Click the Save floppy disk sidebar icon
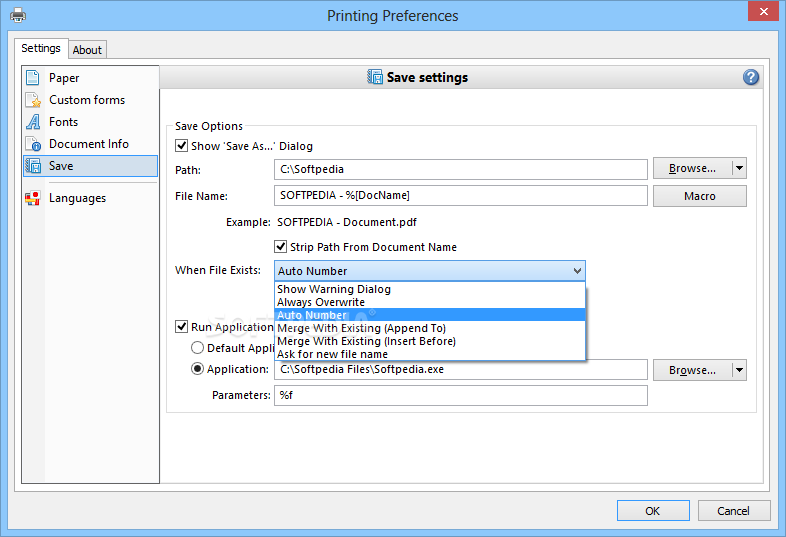This screenshot has width=786, height=537. point(33,166)
